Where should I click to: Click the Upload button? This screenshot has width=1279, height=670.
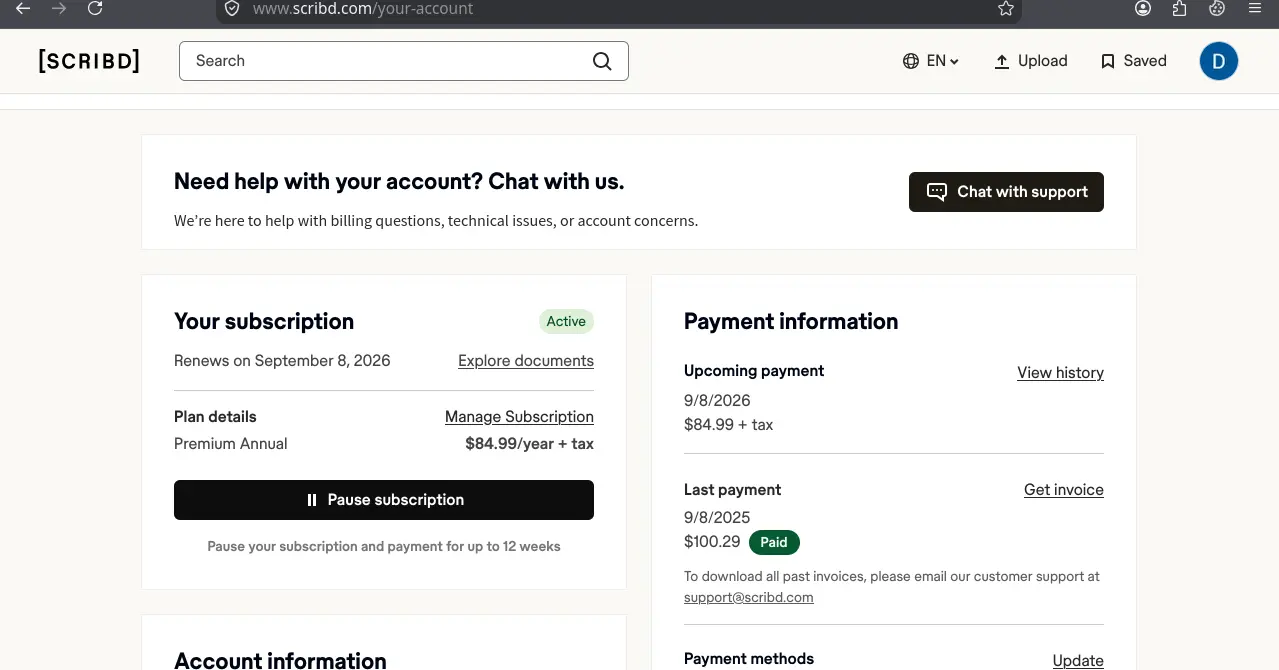pos(1031,61)
